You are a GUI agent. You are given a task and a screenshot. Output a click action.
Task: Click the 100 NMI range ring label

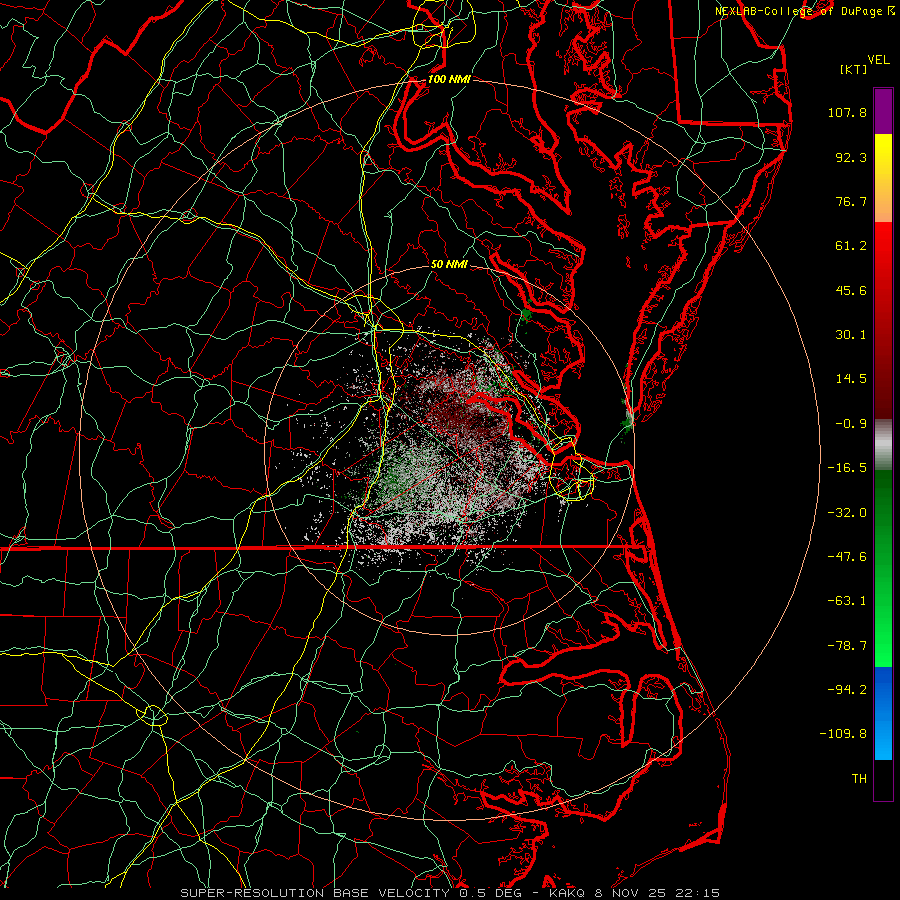(449, 79)
